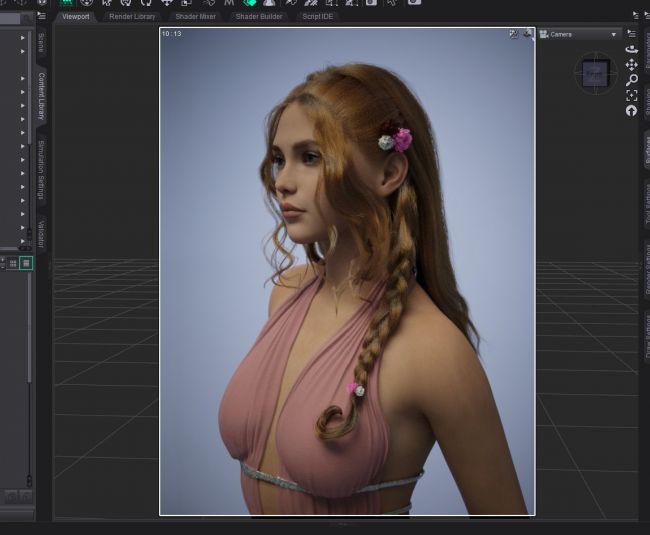Open the Script IDE tab

(x=316, y=17)
